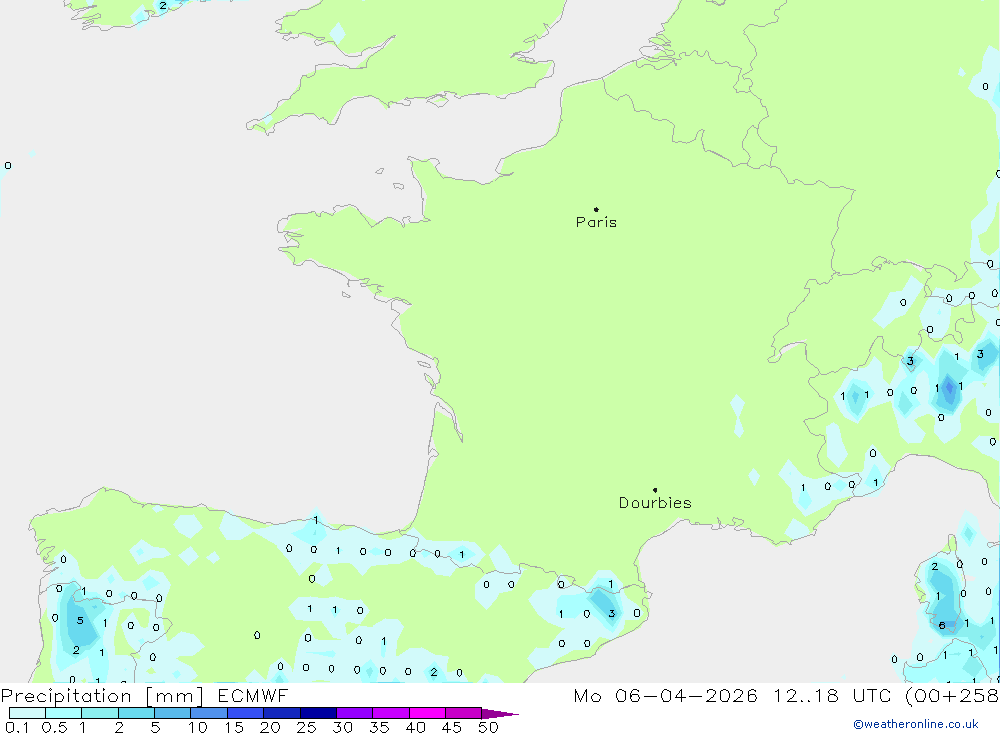Click the "12..18 UTC" time range text
The width and height of the screenshot is (1000, 733).
coord(832,695)
